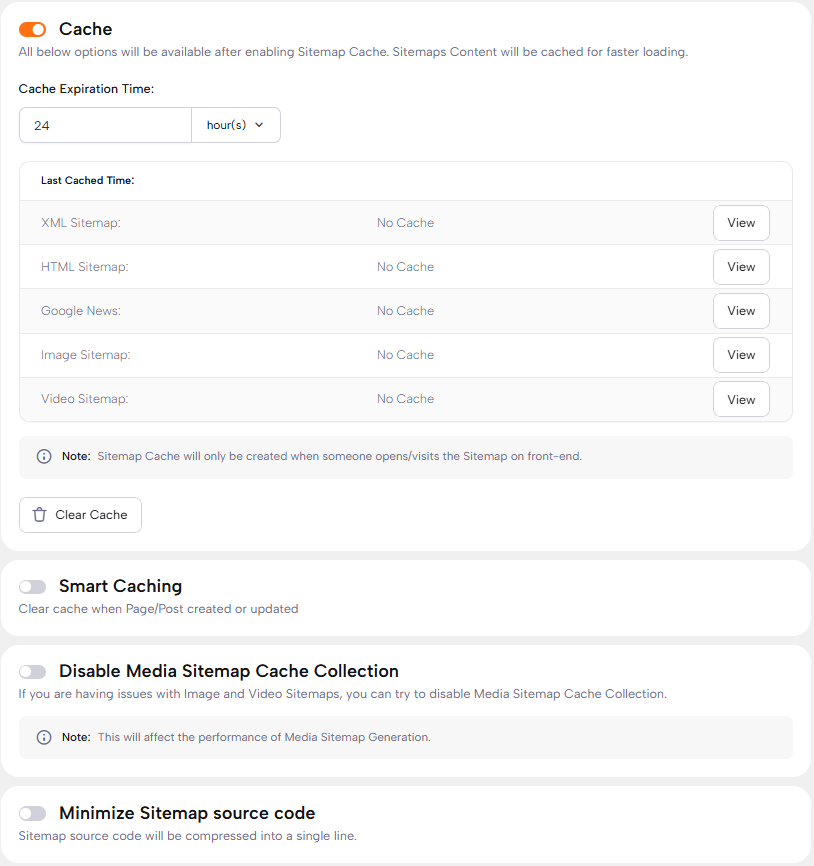View the HTML Sitemap cache
Viewport: 814px width, 866px height.
pos(740,267)
